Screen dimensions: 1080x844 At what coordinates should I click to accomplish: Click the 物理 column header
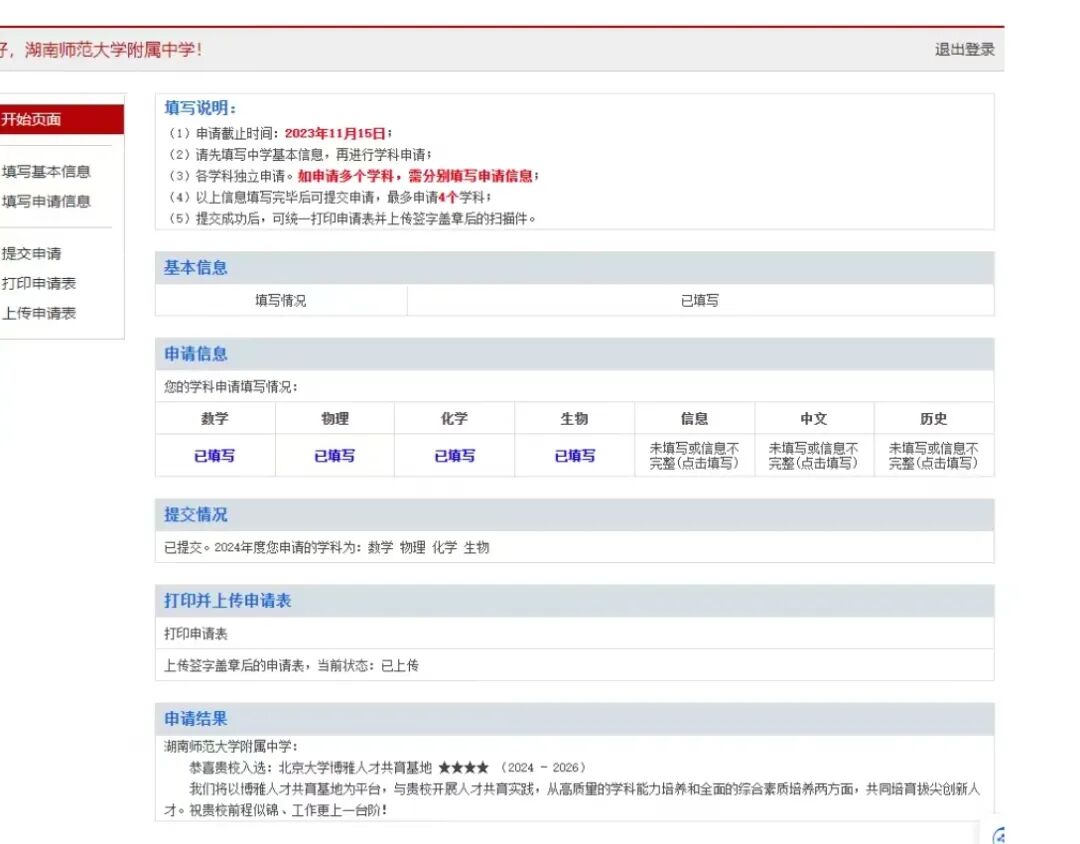click(x=335, y=418)
